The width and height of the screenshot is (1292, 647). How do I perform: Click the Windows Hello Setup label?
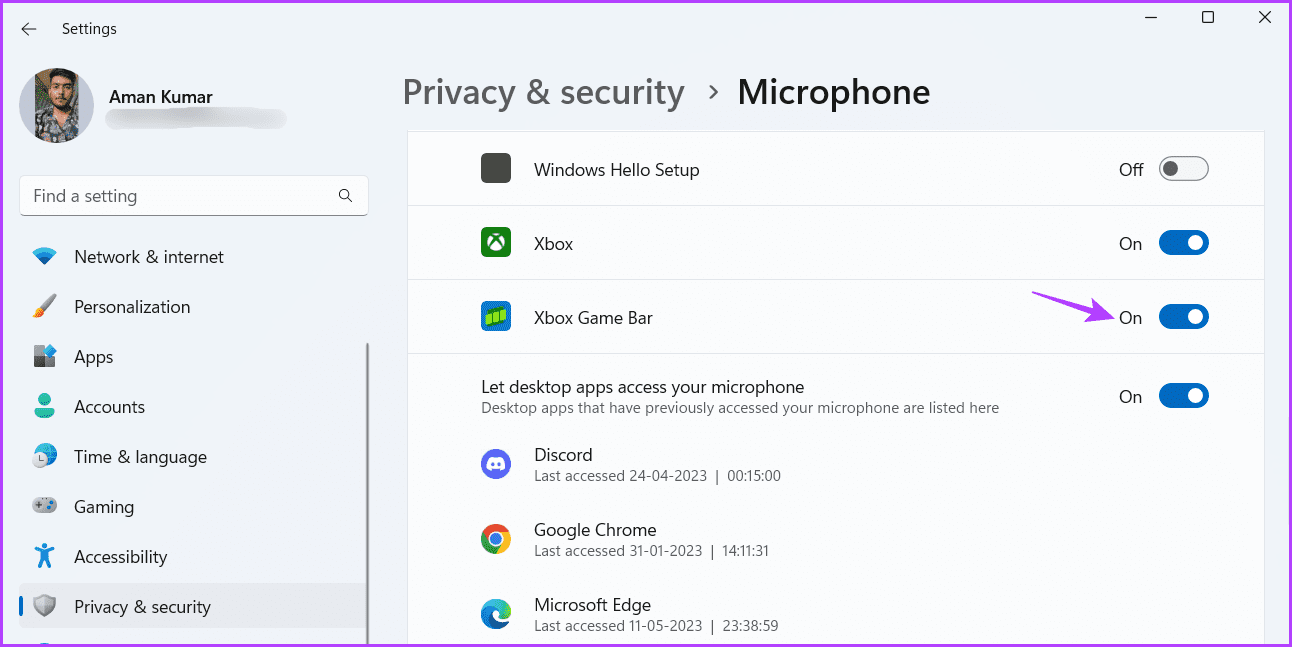[617, 170]
